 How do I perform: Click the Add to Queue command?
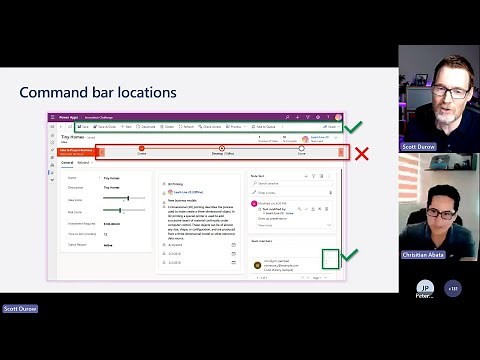point(263,127)
